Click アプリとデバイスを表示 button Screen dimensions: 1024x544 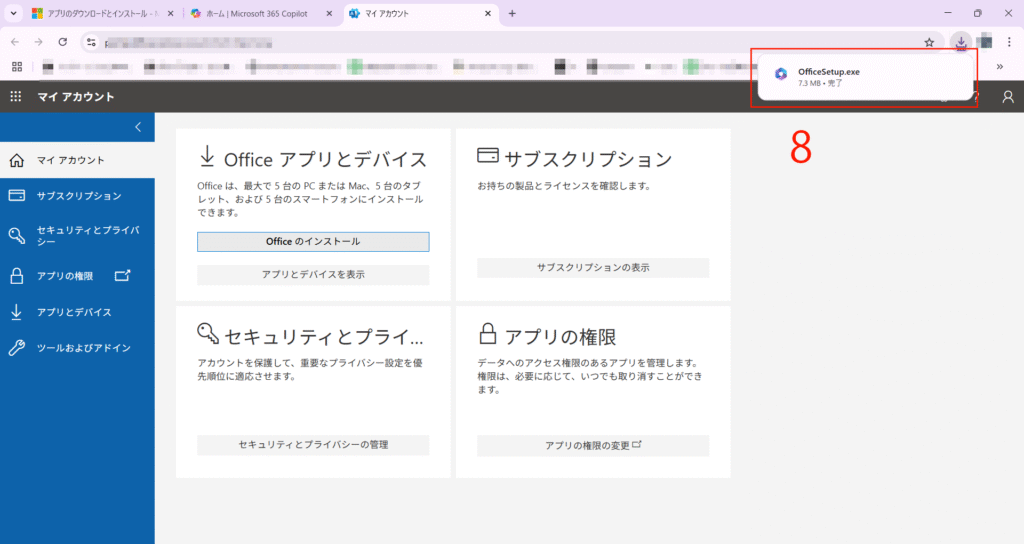coord(313,275)
